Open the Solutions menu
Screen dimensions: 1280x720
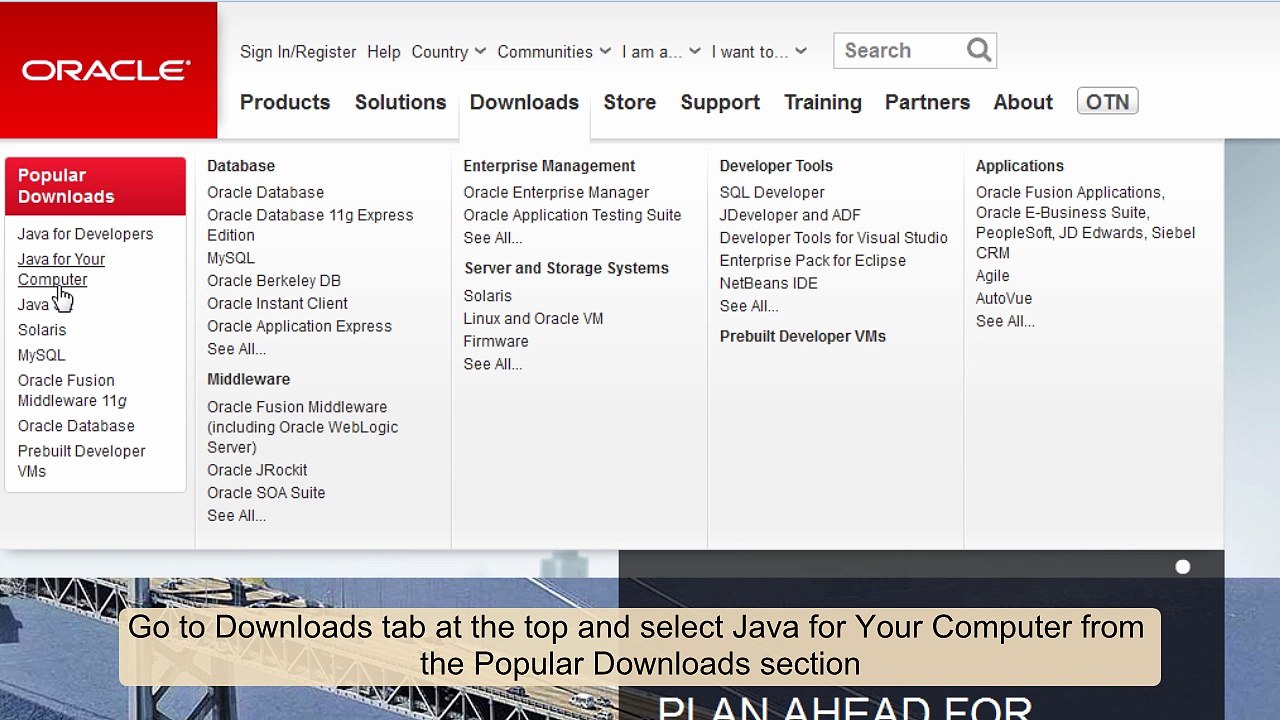[400, 102]
